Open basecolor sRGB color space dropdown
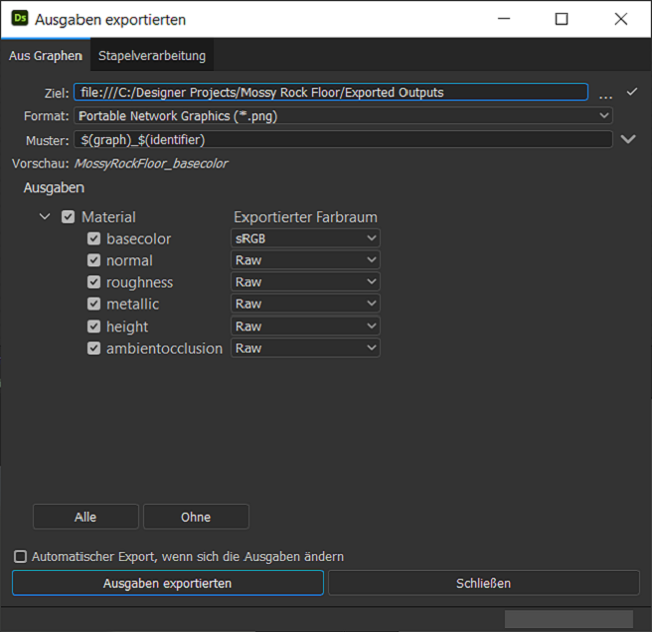652x632 pixels. [x=305, y=239]
